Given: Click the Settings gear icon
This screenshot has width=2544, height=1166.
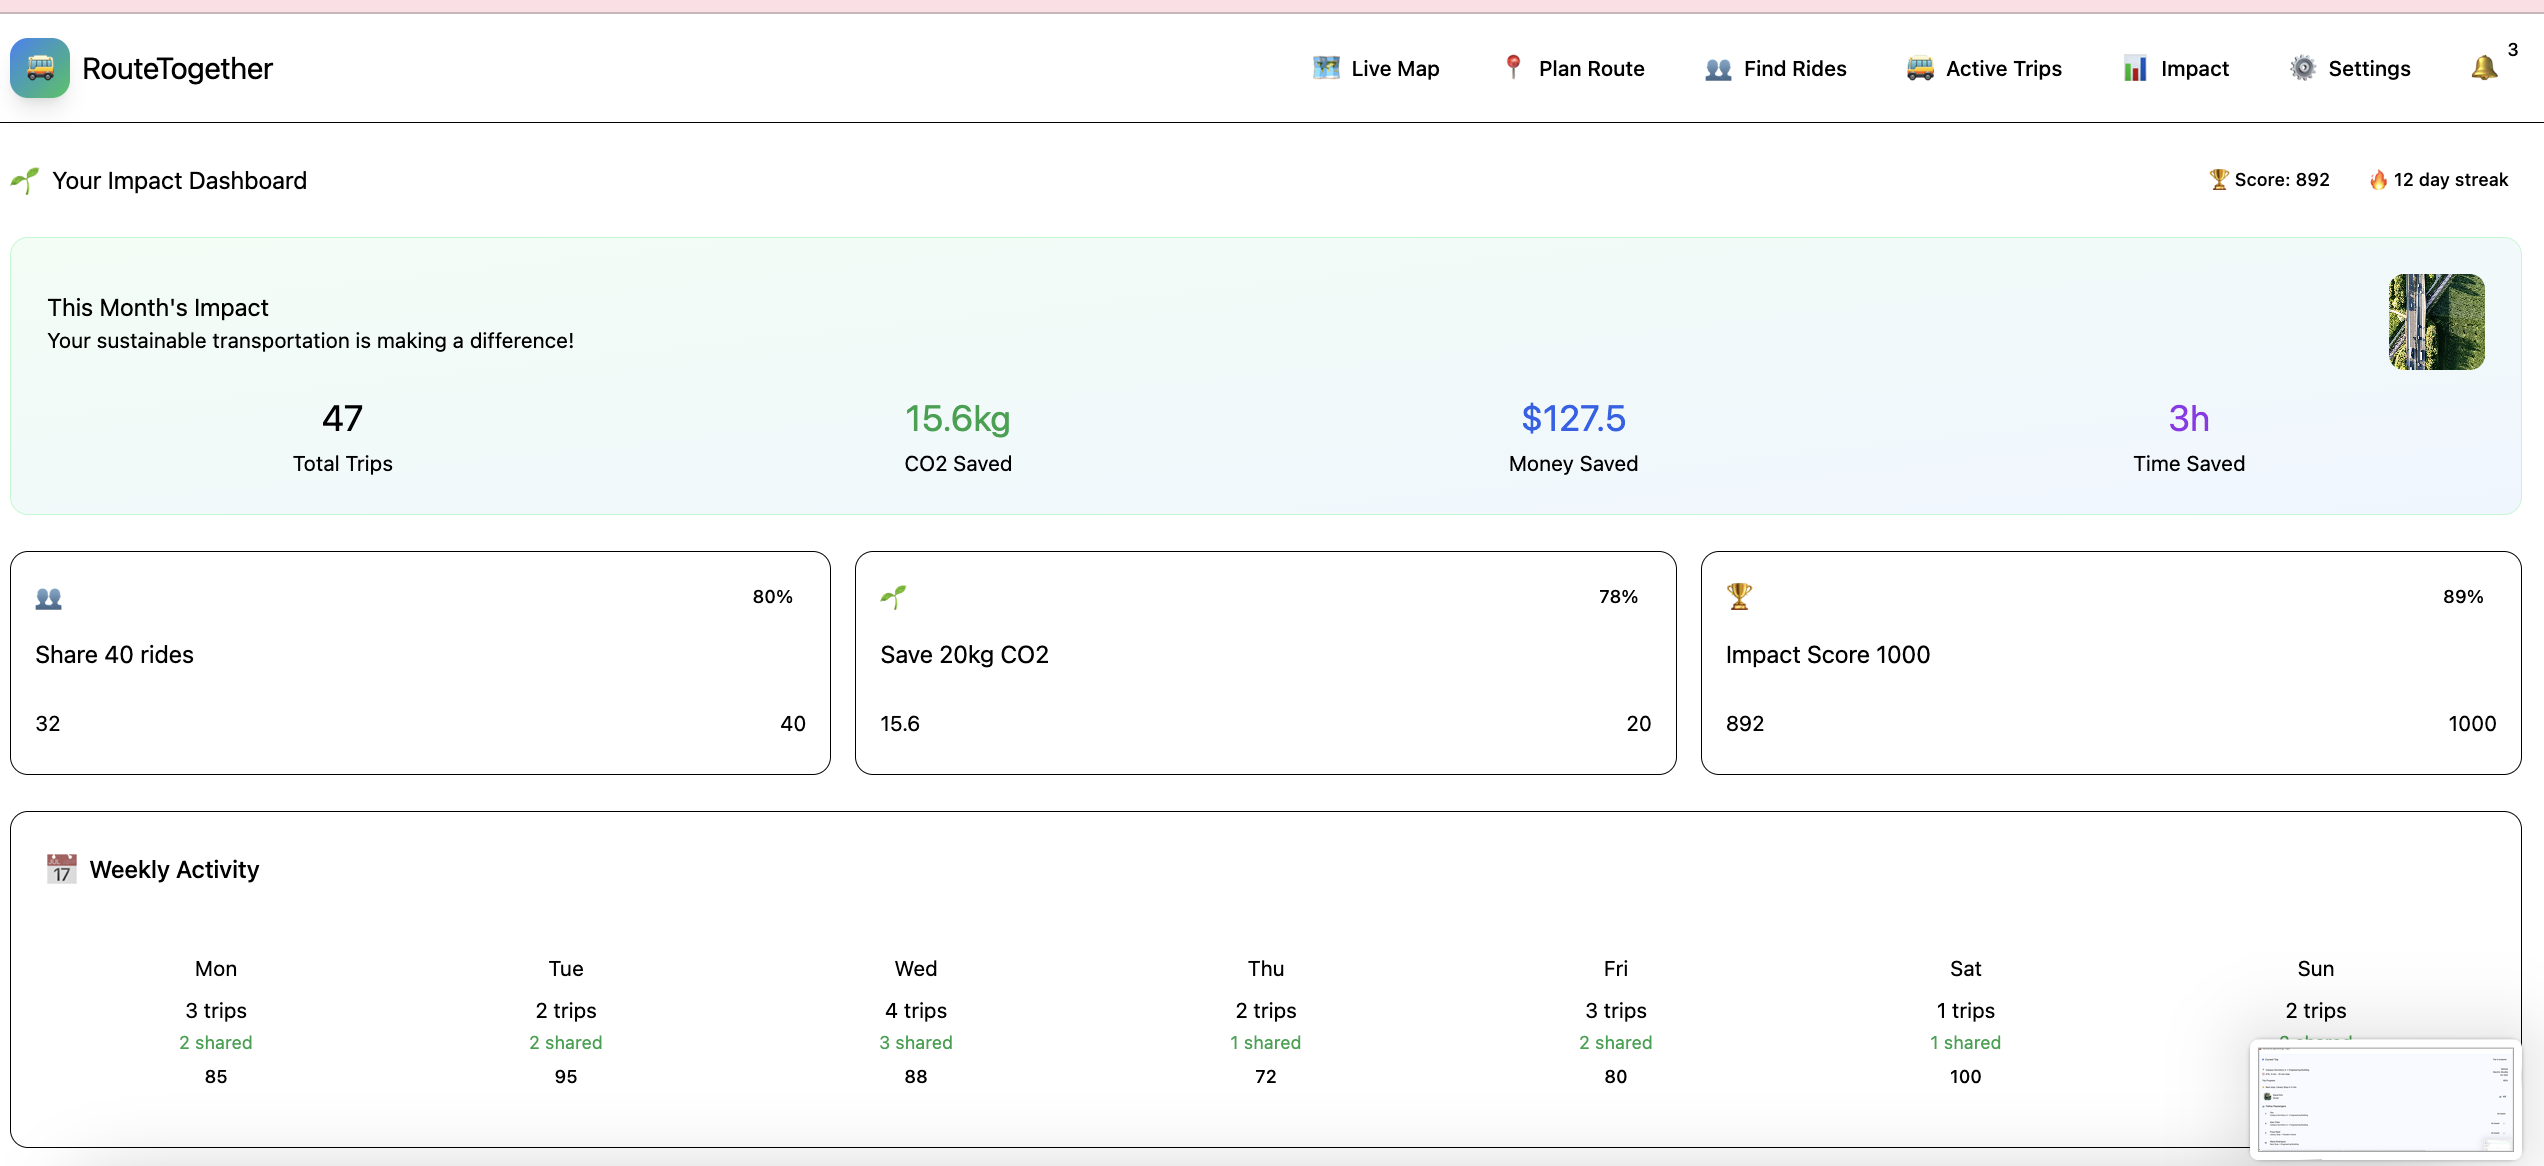Looking at the screenshot, I should coord(2303,68).
